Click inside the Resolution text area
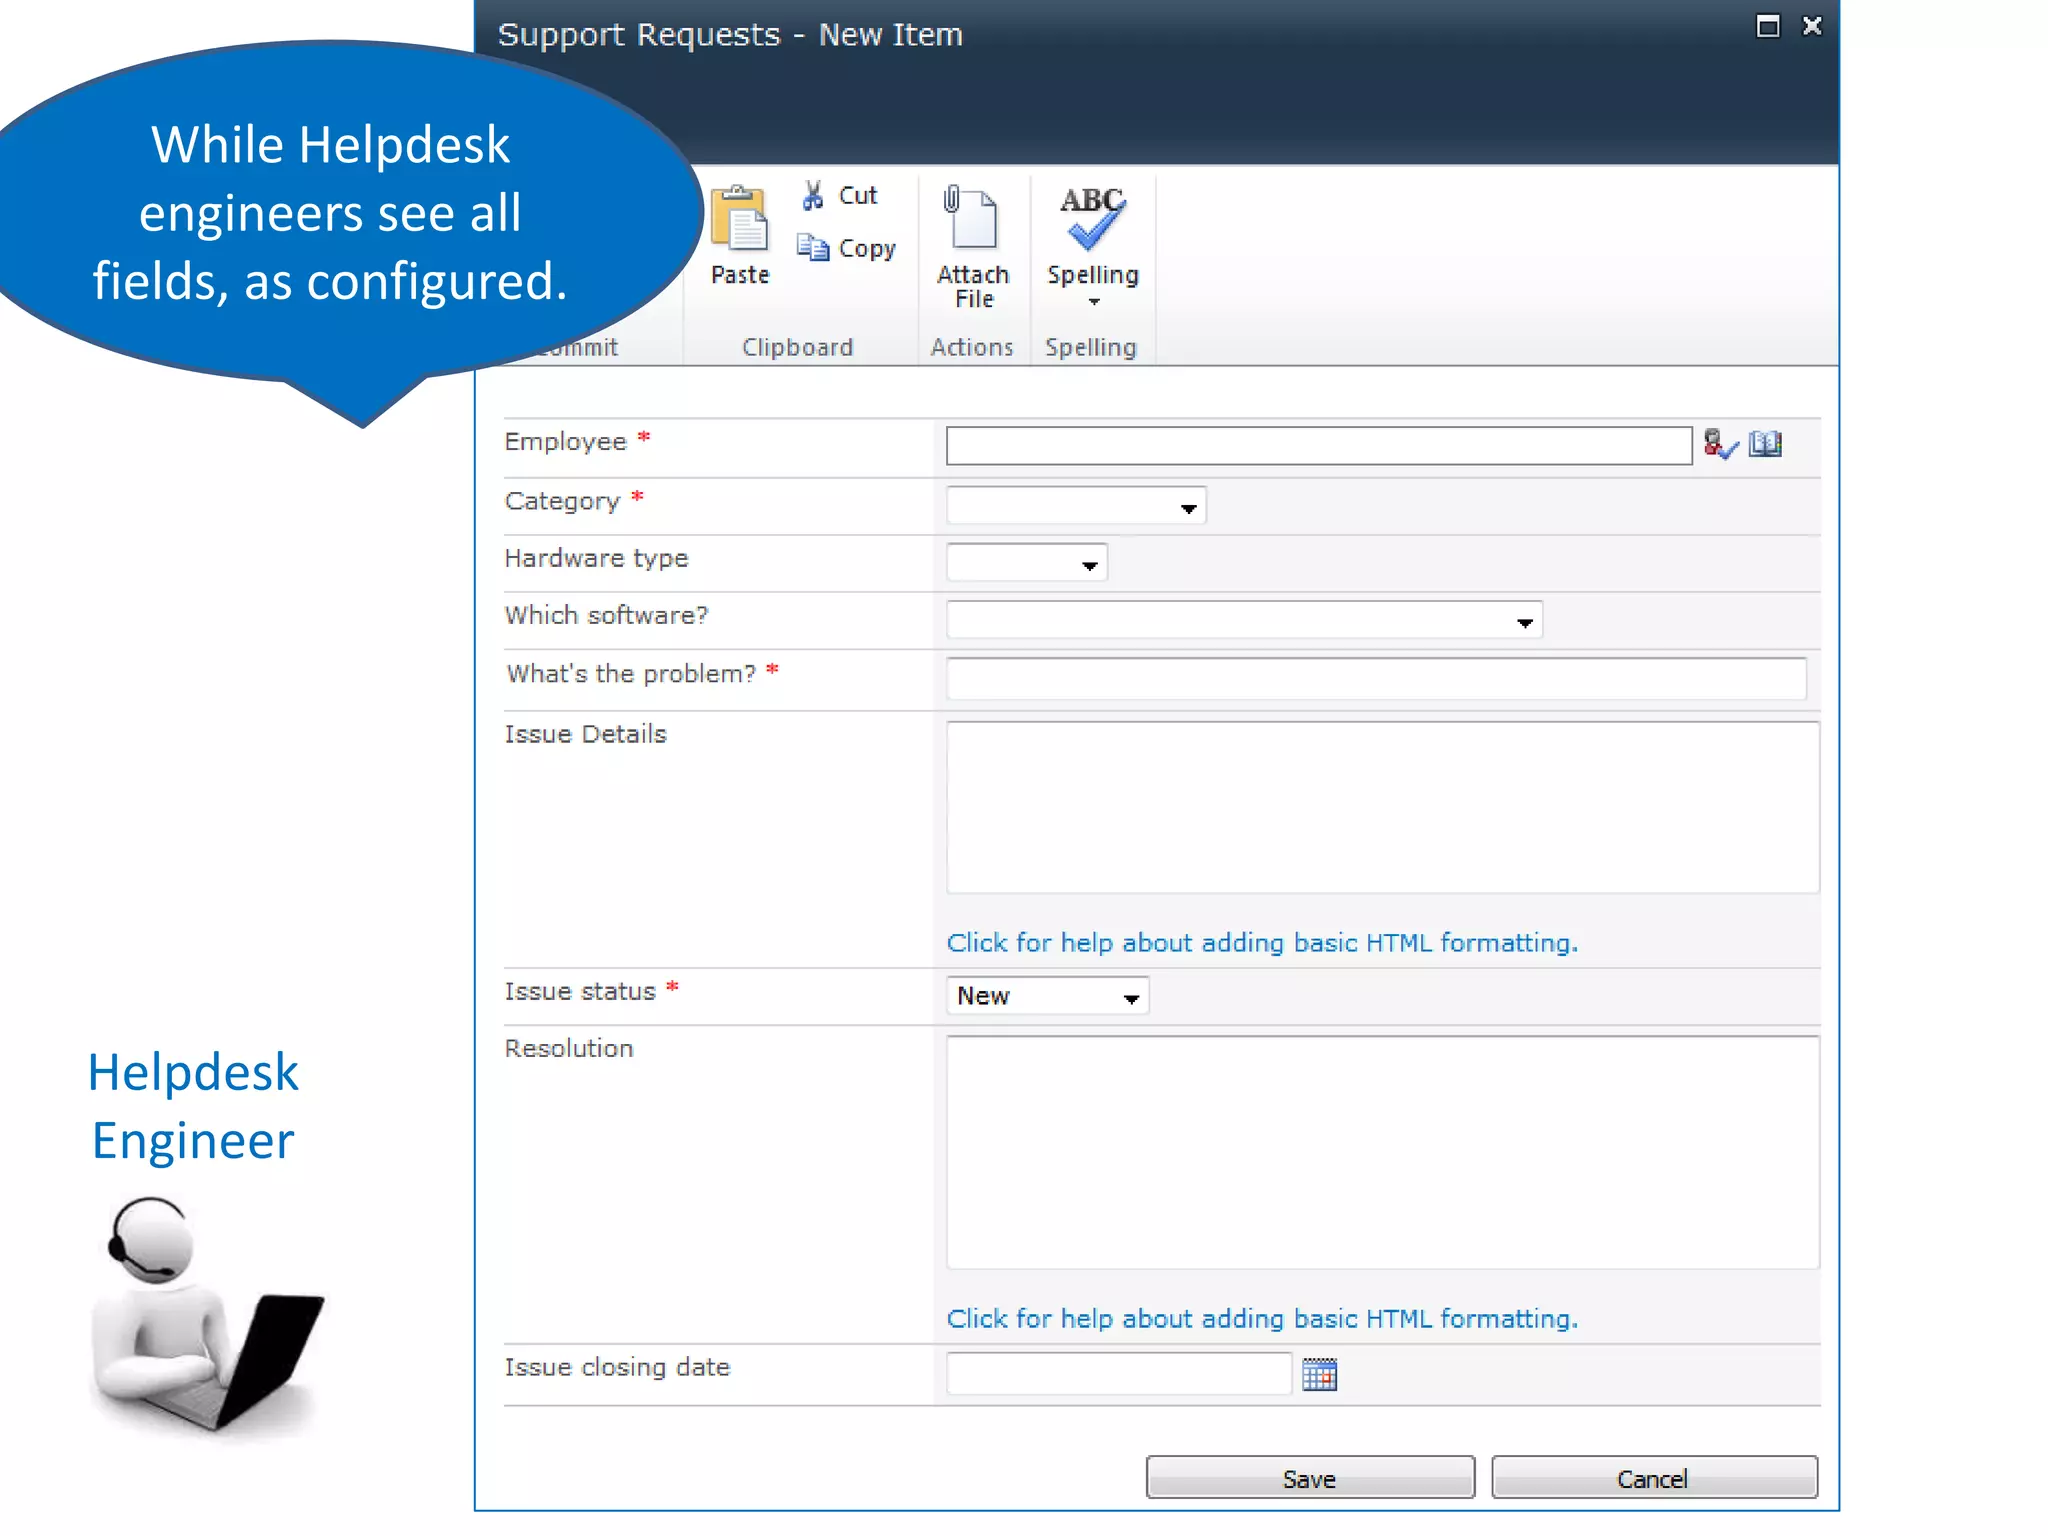 pos(1383,1153)
